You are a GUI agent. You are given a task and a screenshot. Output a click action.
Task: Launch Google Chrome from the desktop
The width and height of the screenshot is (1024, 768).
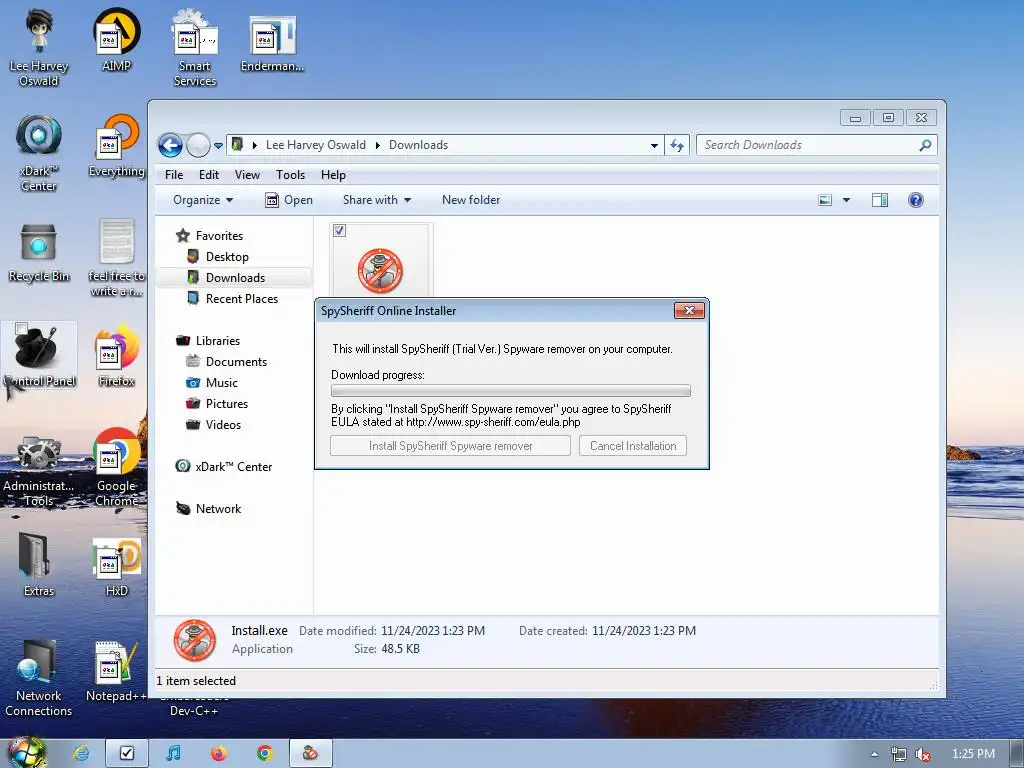[116, 468]
